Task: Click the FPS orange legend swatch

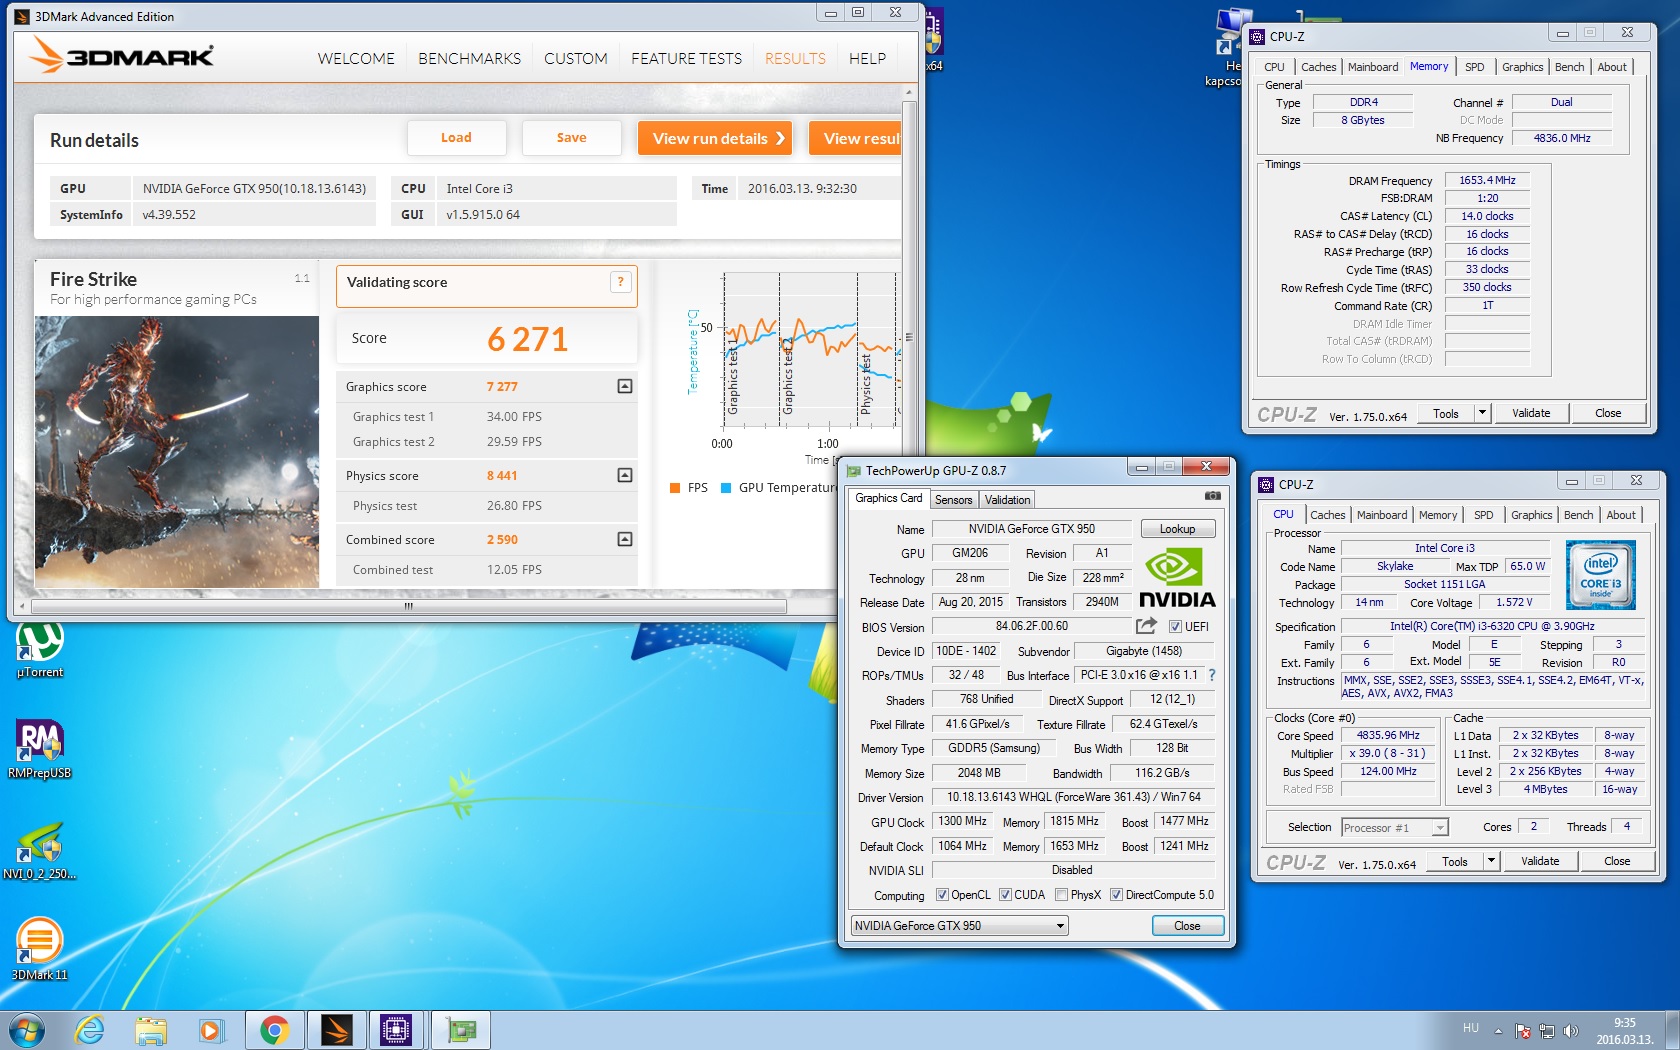Action: (675, 488)
